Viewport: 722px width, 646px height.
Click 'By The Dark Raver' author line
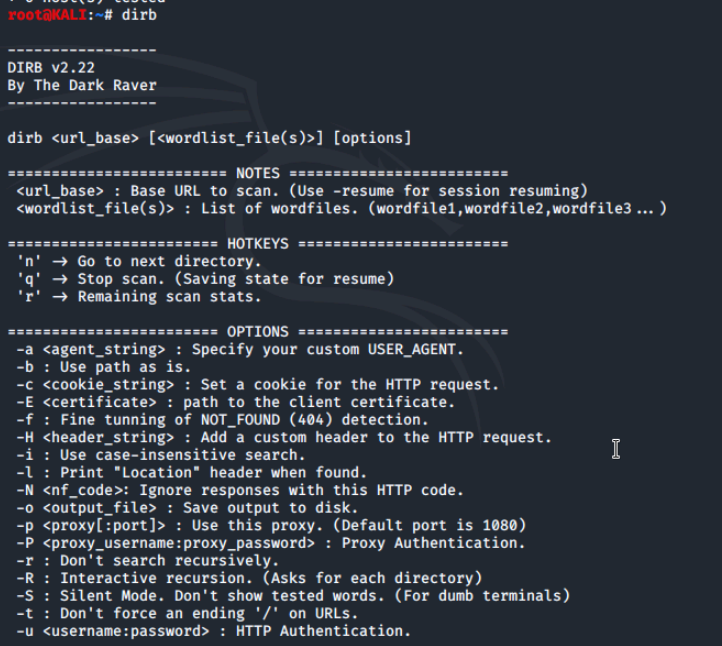(82, 85)
